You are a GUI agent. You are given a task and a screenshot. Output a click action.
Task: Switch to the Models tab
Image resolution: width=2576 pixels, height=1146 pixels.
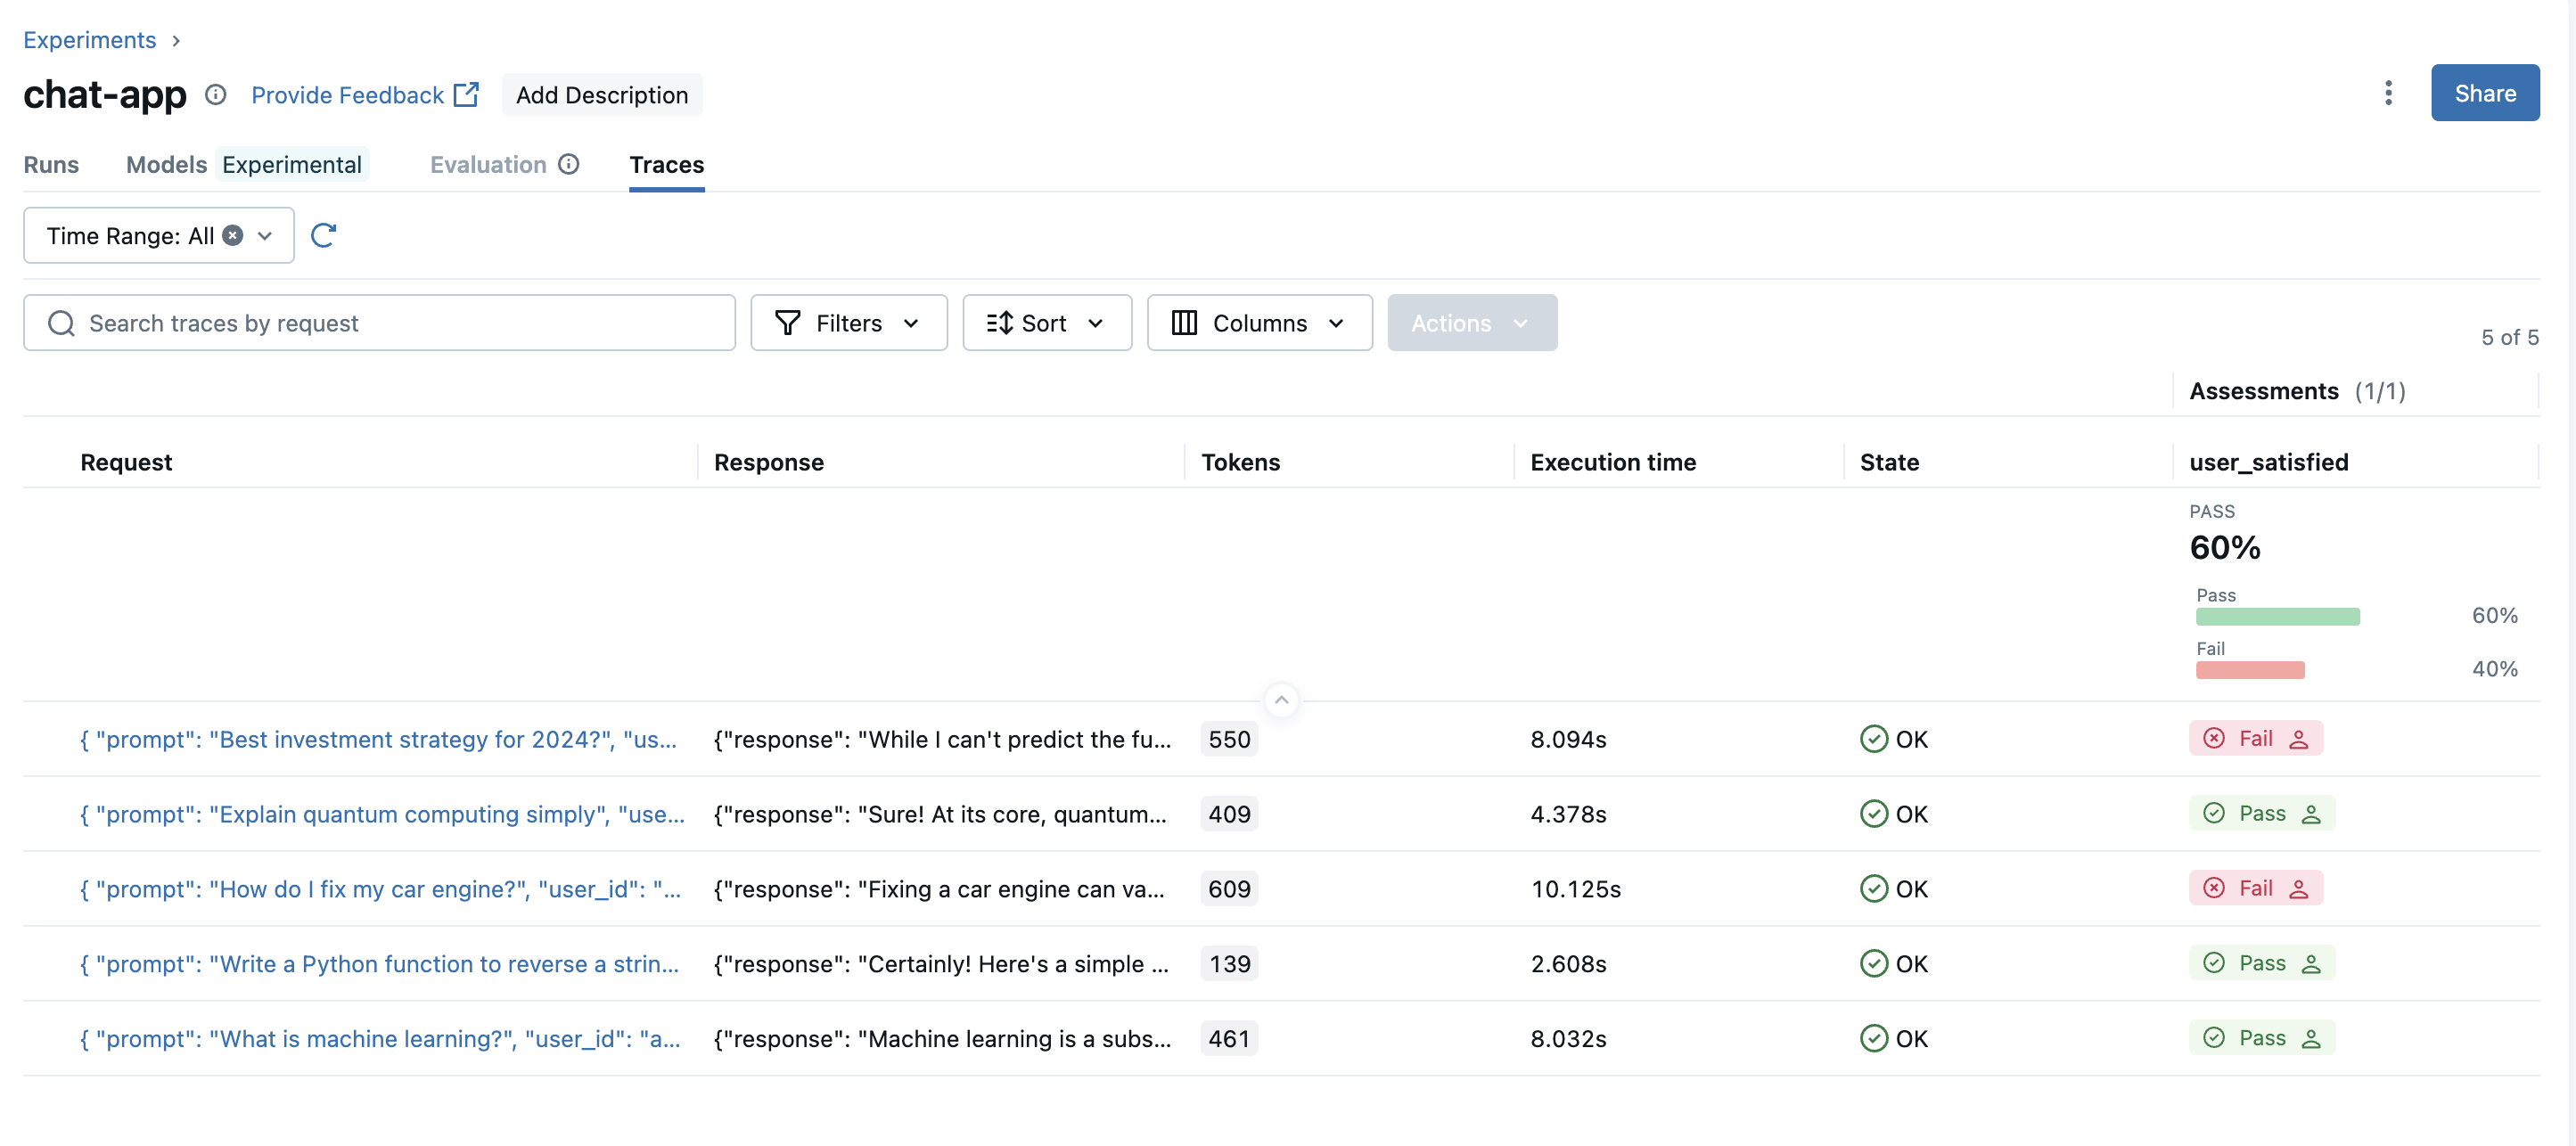(x=166, y=164)
